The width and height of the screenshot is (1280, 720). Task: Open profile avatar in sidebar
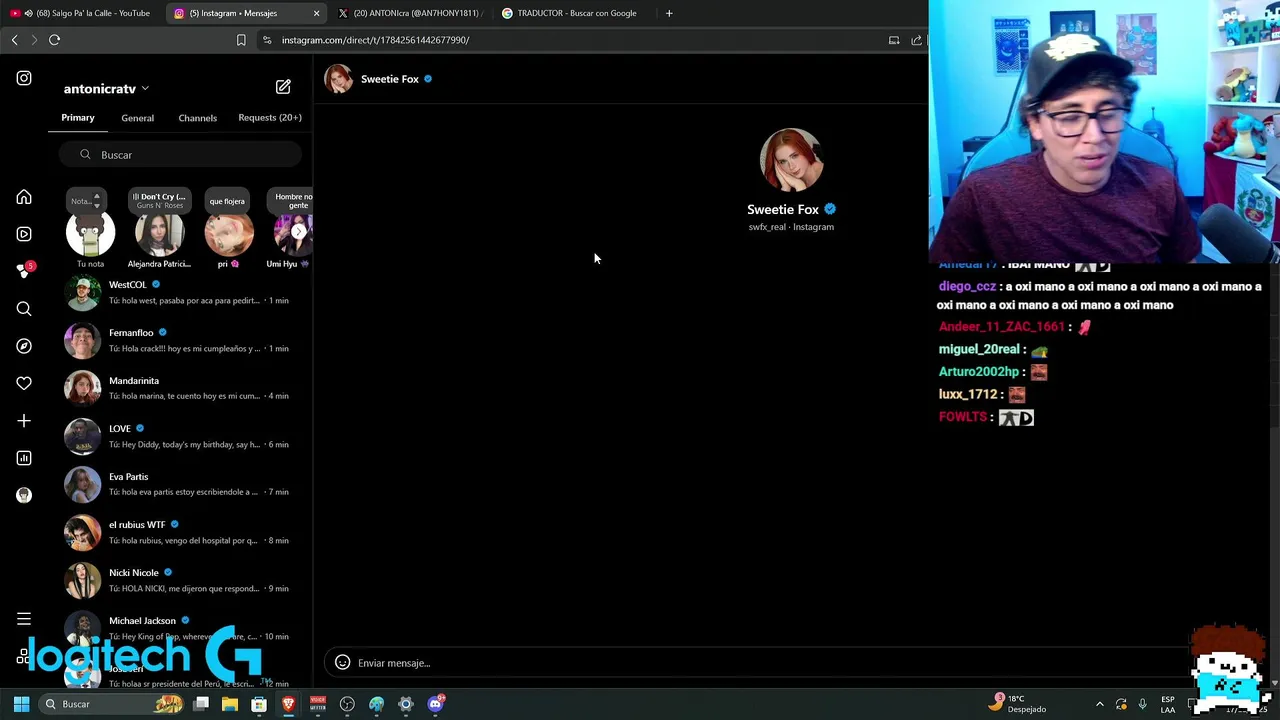[24, 495]
